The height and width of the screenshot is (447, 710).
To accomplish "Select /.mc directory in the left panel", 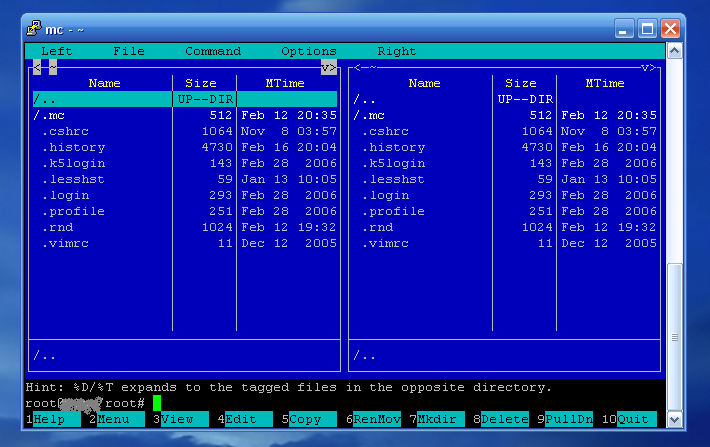I will coord(185,115).
